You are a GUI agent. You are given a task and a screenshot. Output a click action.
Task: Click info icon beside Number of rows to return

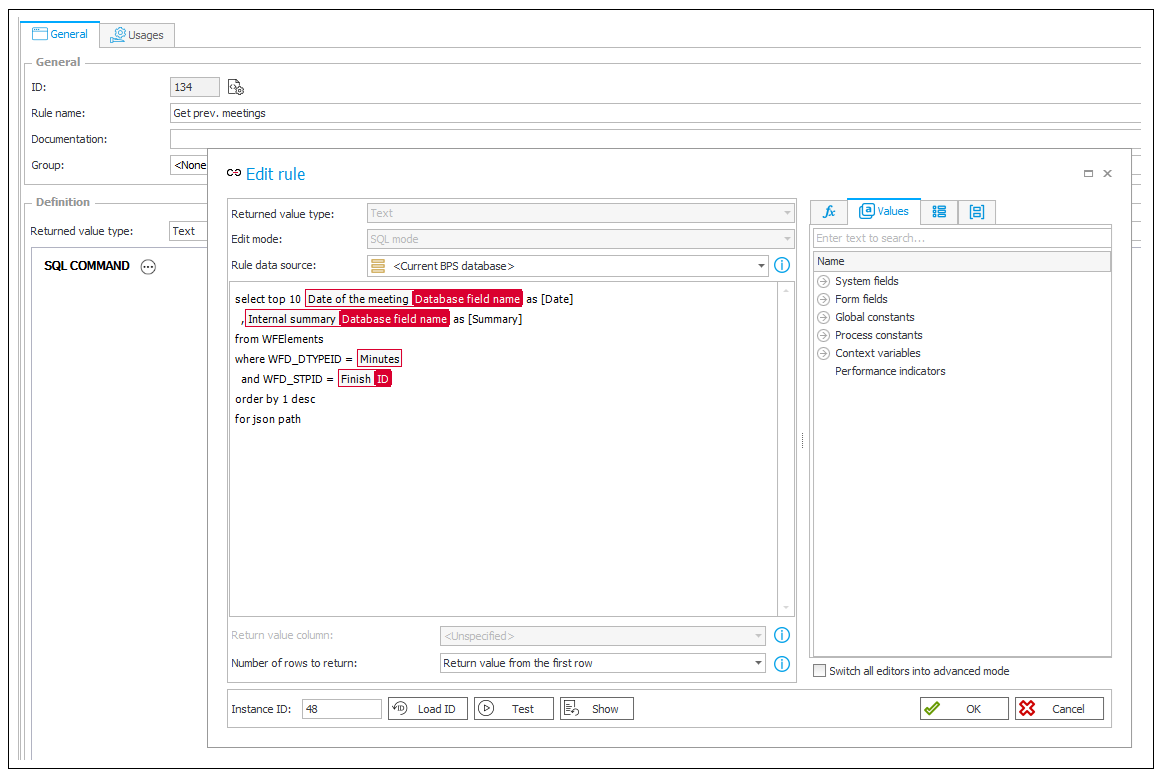[x=782, y=663]
